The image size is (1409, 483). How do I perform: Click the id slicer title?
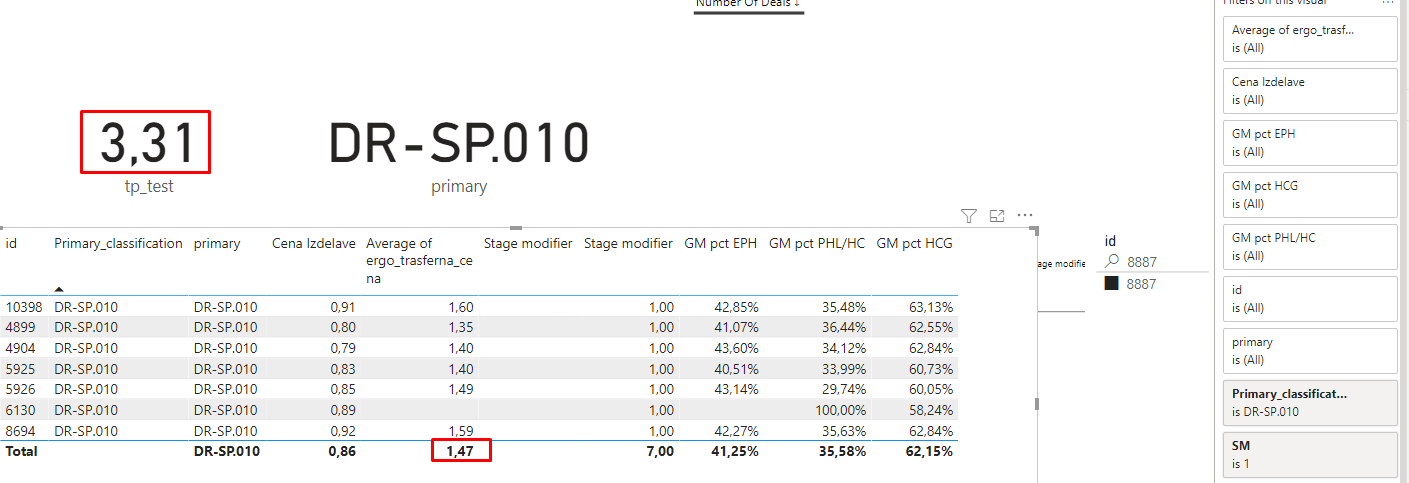click(1110, 240)
